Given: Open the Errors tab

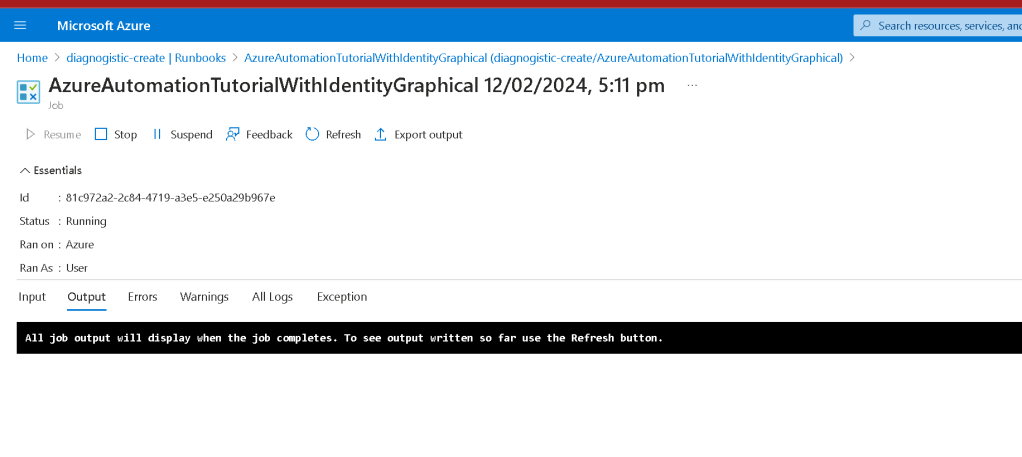Looking at the screenshot, I should pos(143,297).
